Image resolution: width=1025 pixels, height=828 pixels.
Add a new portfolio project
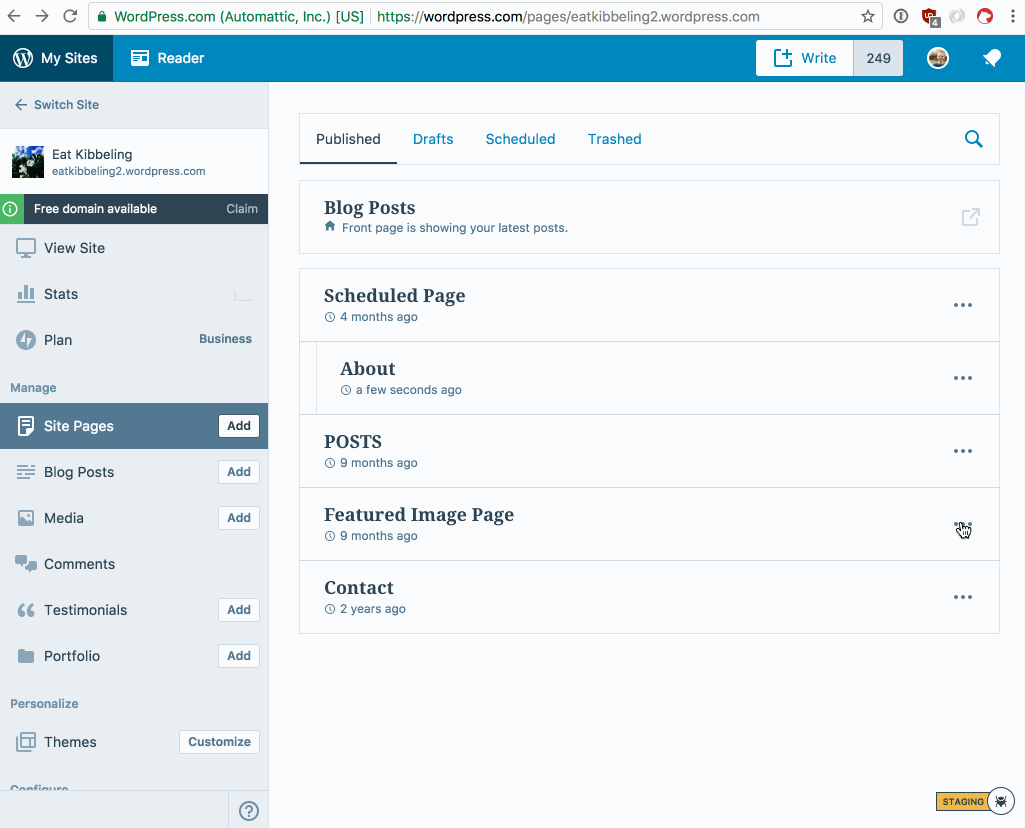pos(239,655)
